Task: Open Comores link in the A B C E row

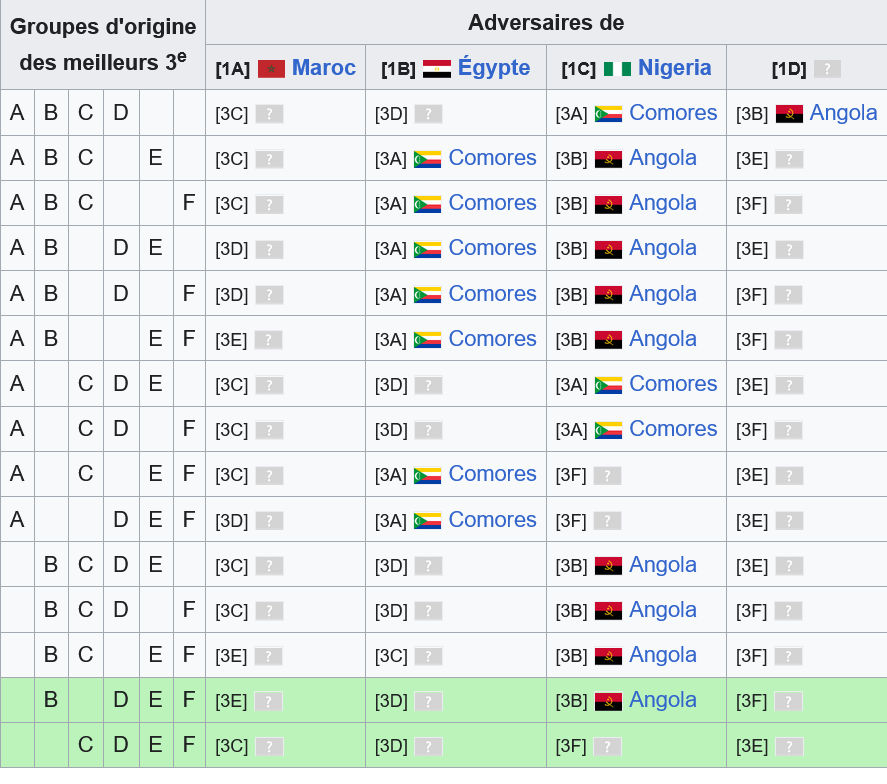Action: [492, 158]
